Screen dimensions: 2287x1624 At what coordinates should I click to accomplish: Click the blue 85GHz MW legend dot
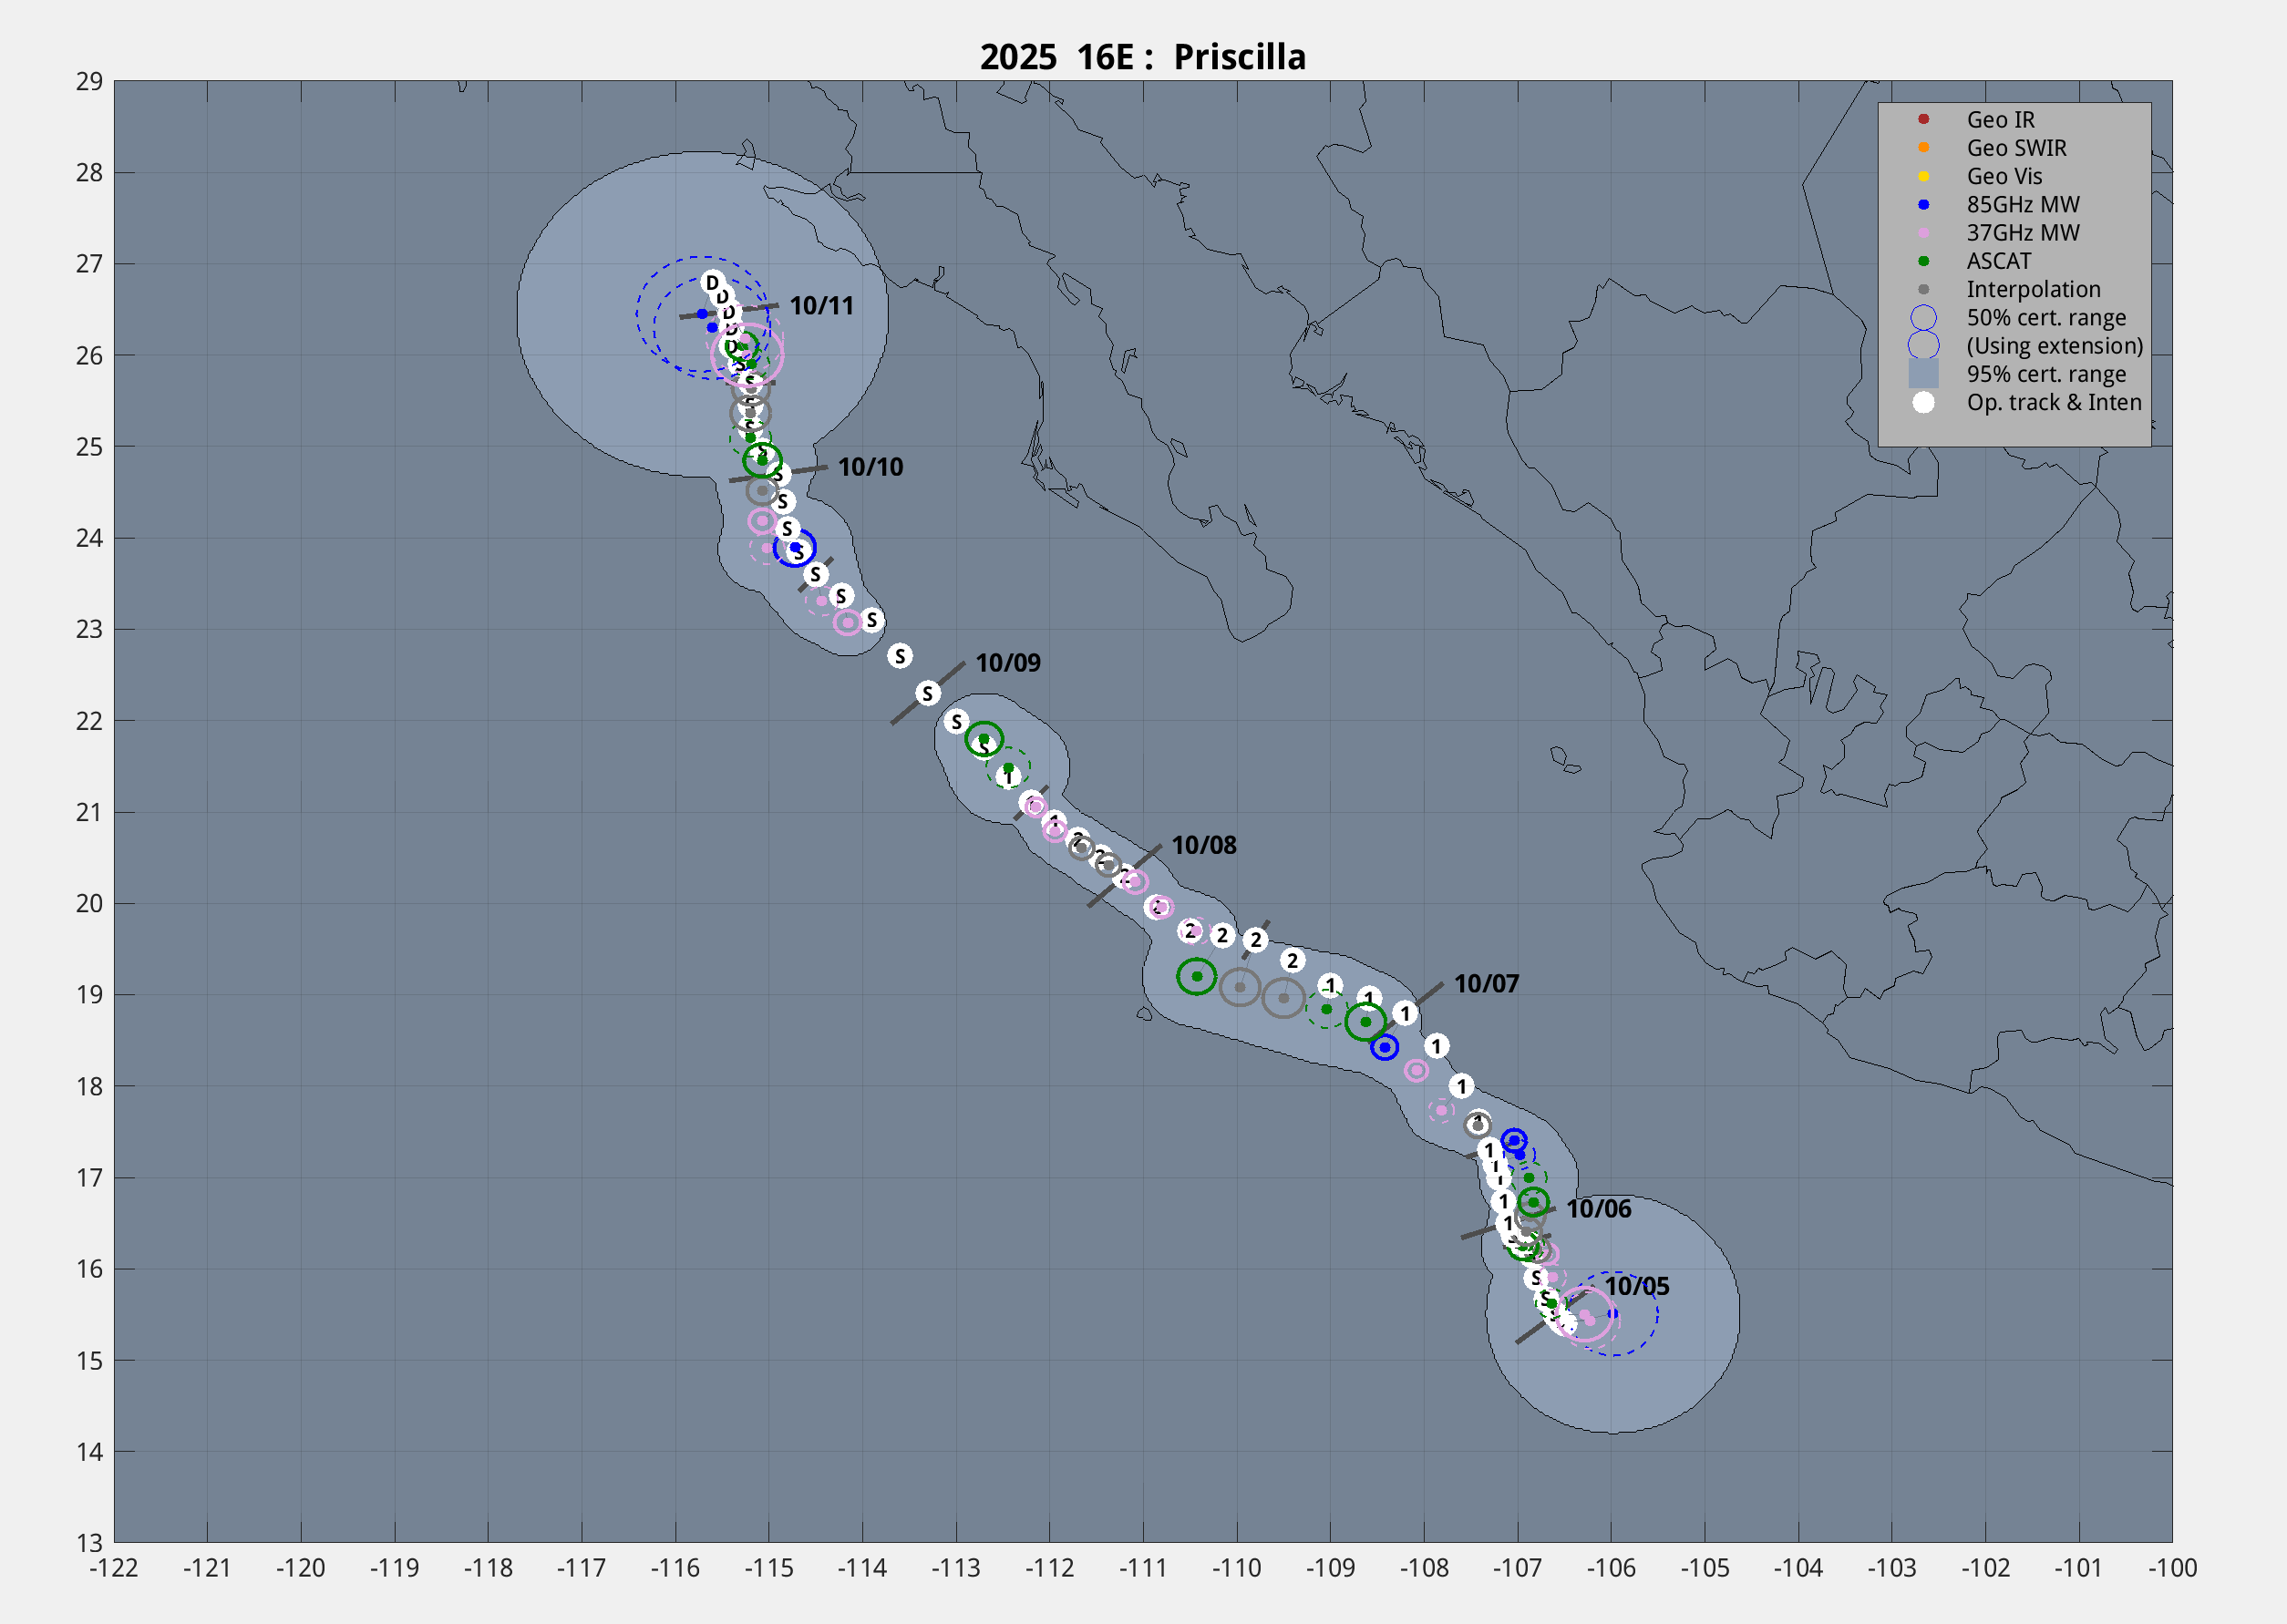click(x=1923, y=205)
